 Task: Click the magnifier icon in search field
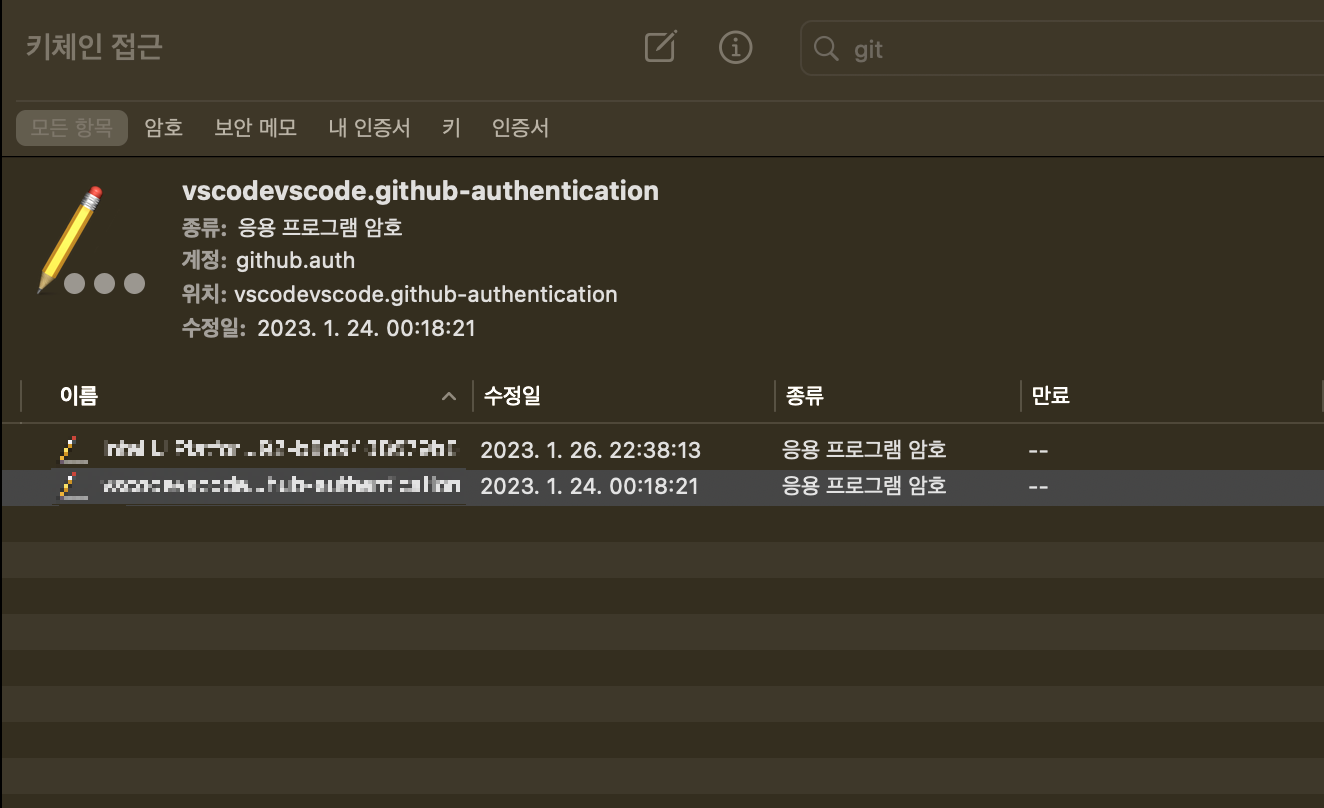826,49
